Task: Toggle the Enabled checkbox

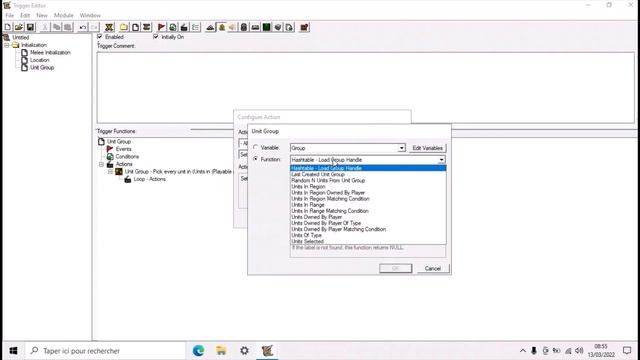Action: pos(100,37)
